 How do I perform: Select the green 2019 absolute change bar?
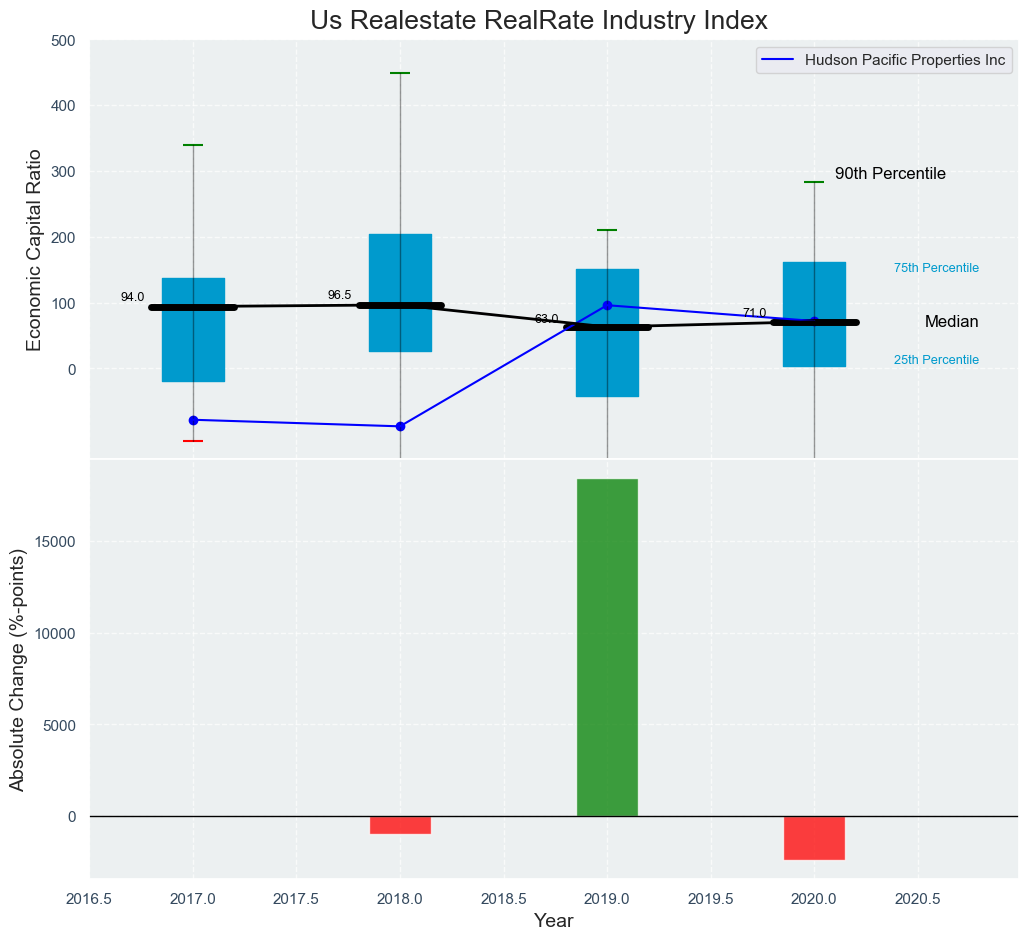[607, 647]
